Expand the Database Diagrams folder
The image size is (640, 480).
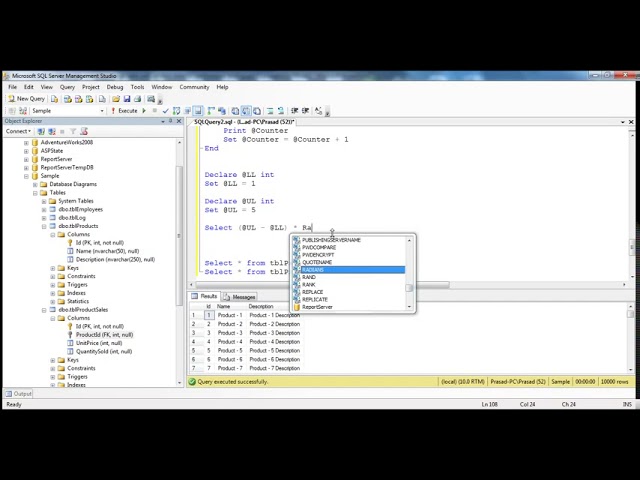(x=35, y=184)
